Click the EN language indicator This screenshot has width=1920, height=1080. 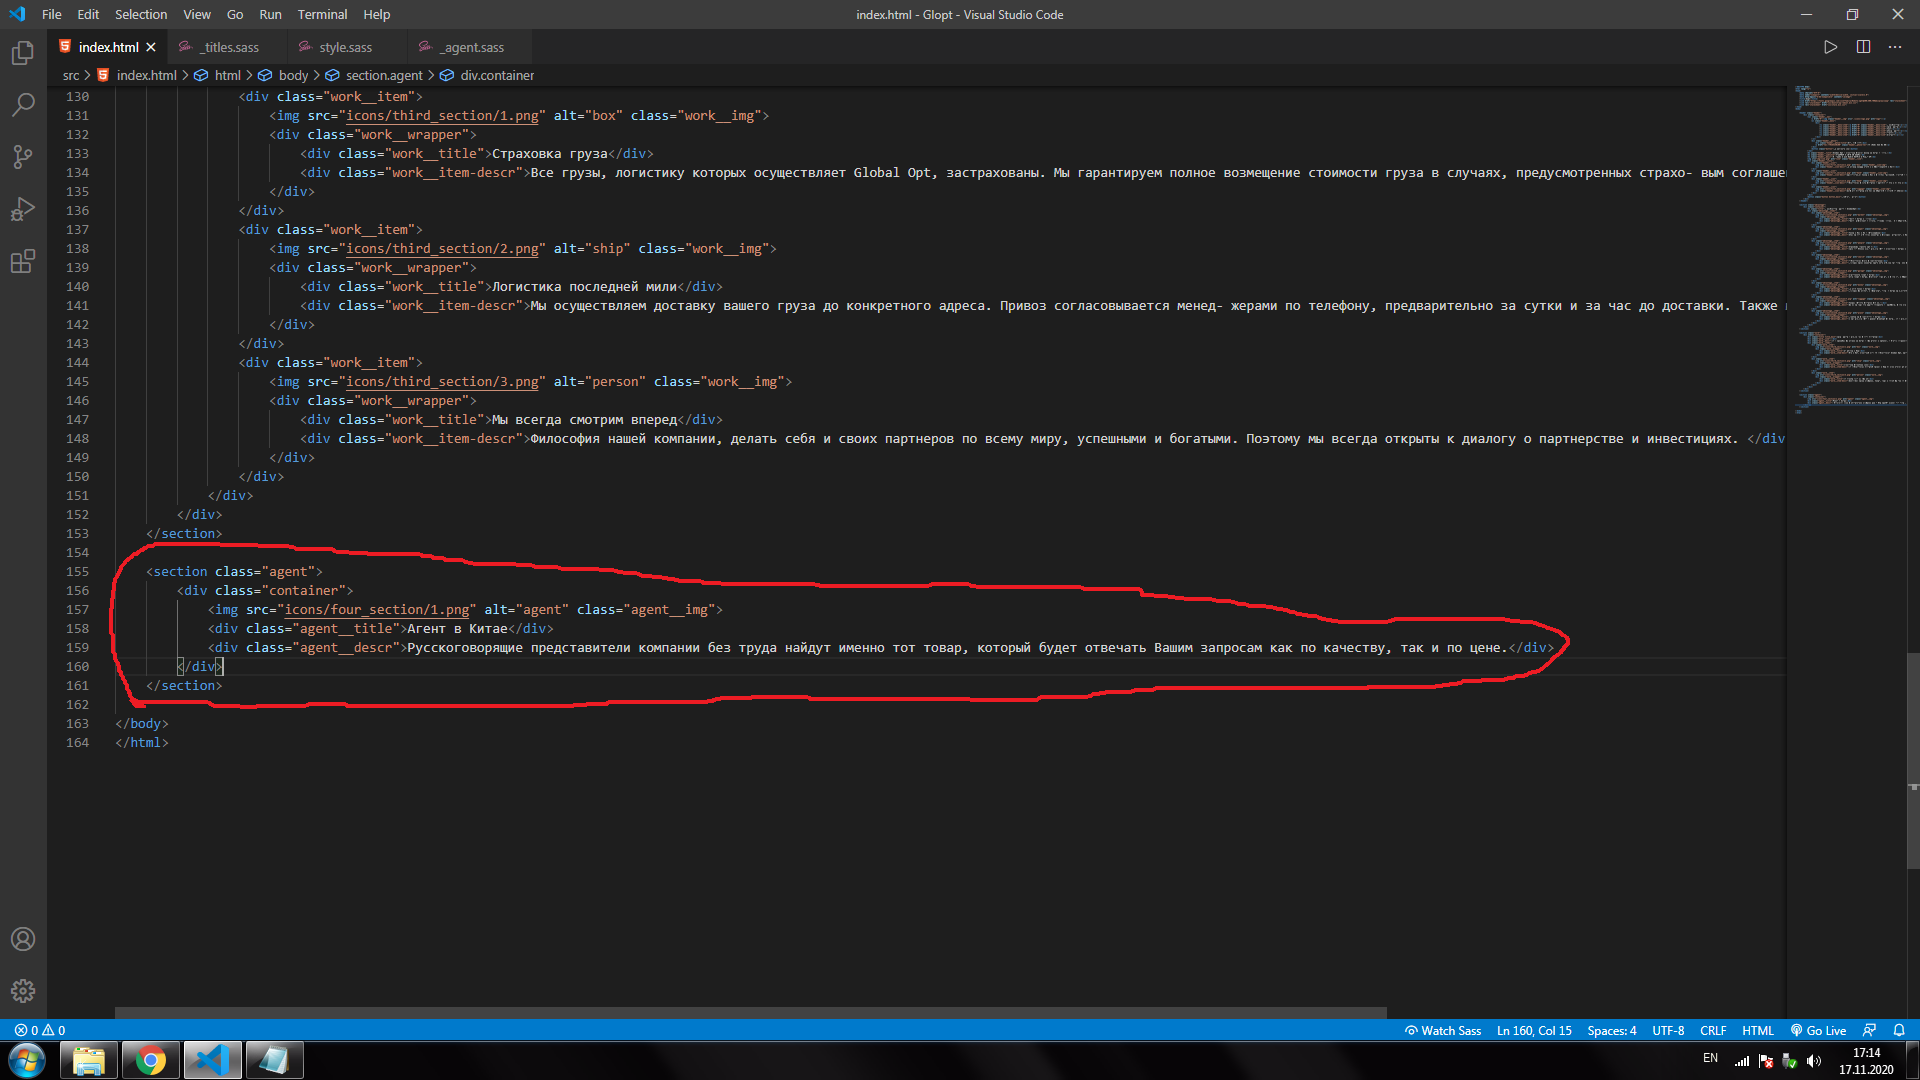click(x=1710, y=1058)
